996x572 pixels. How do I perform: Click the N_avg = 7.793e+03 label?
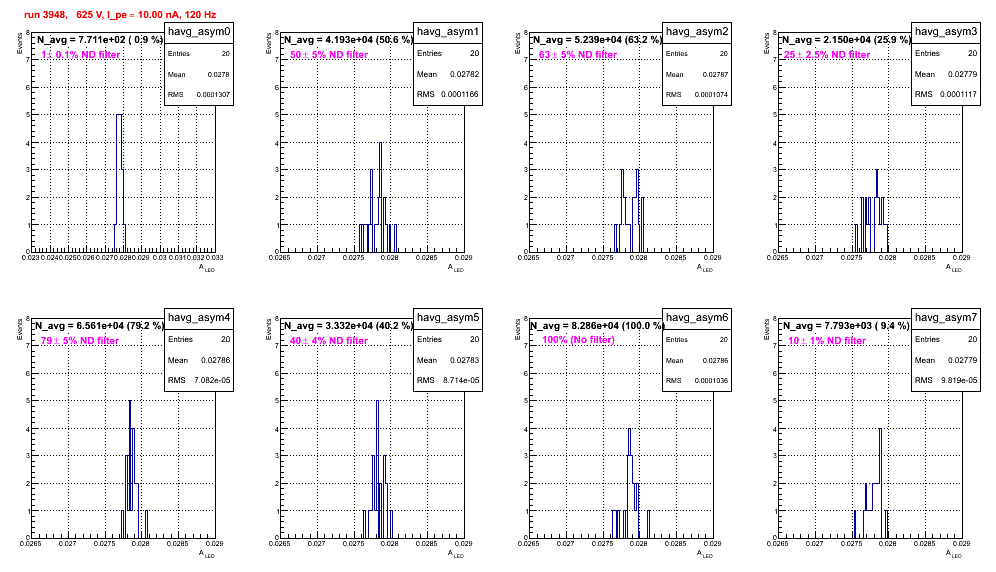click(847, 325)
